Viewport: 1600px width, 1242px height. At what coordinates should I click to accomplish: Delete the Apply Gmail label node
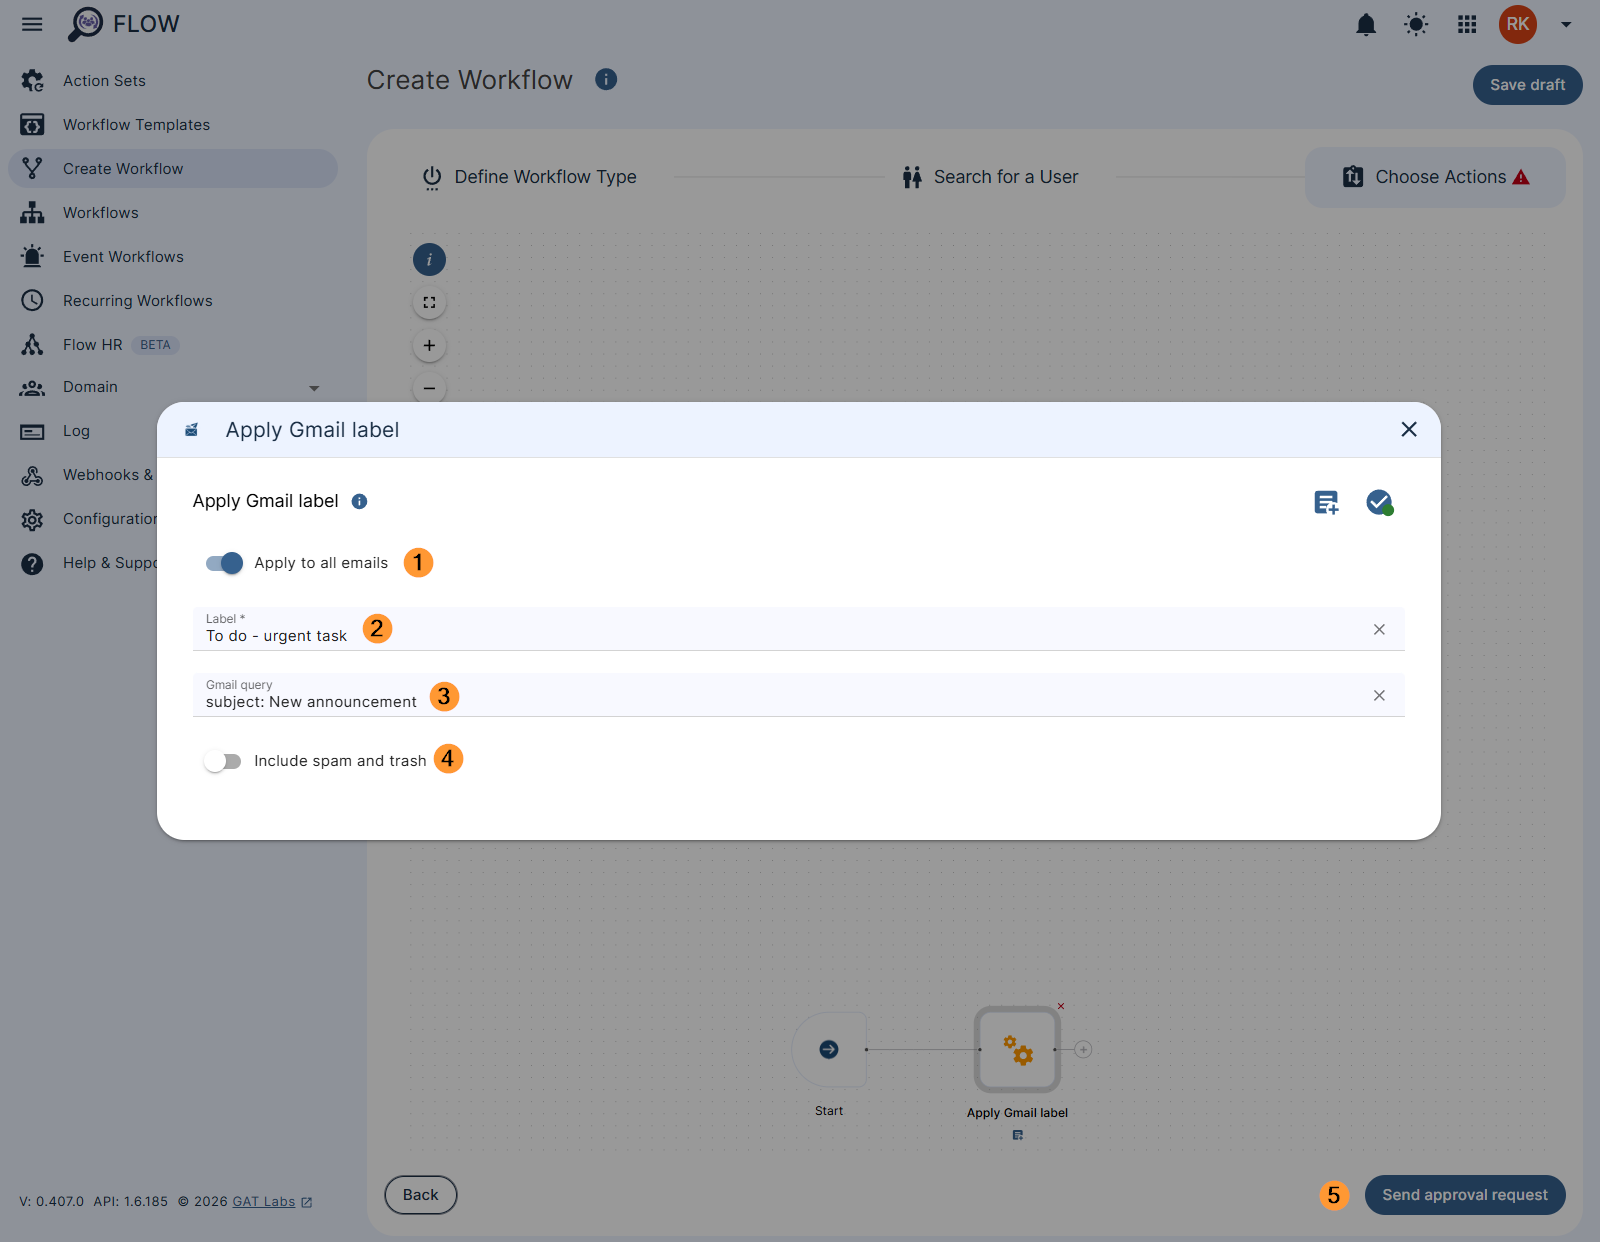tap(1061, 1007)
